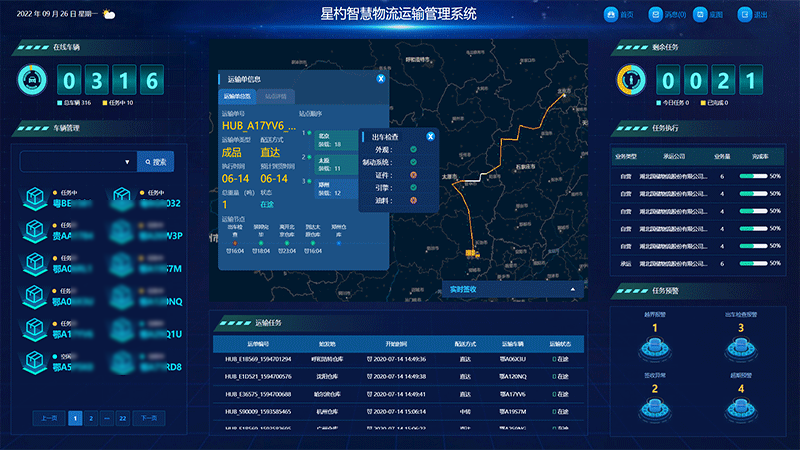The width and height of the screenshot is (800, 450).
Task: Switch to the 站点详情 tab
Action: click(x=276, y=96)
